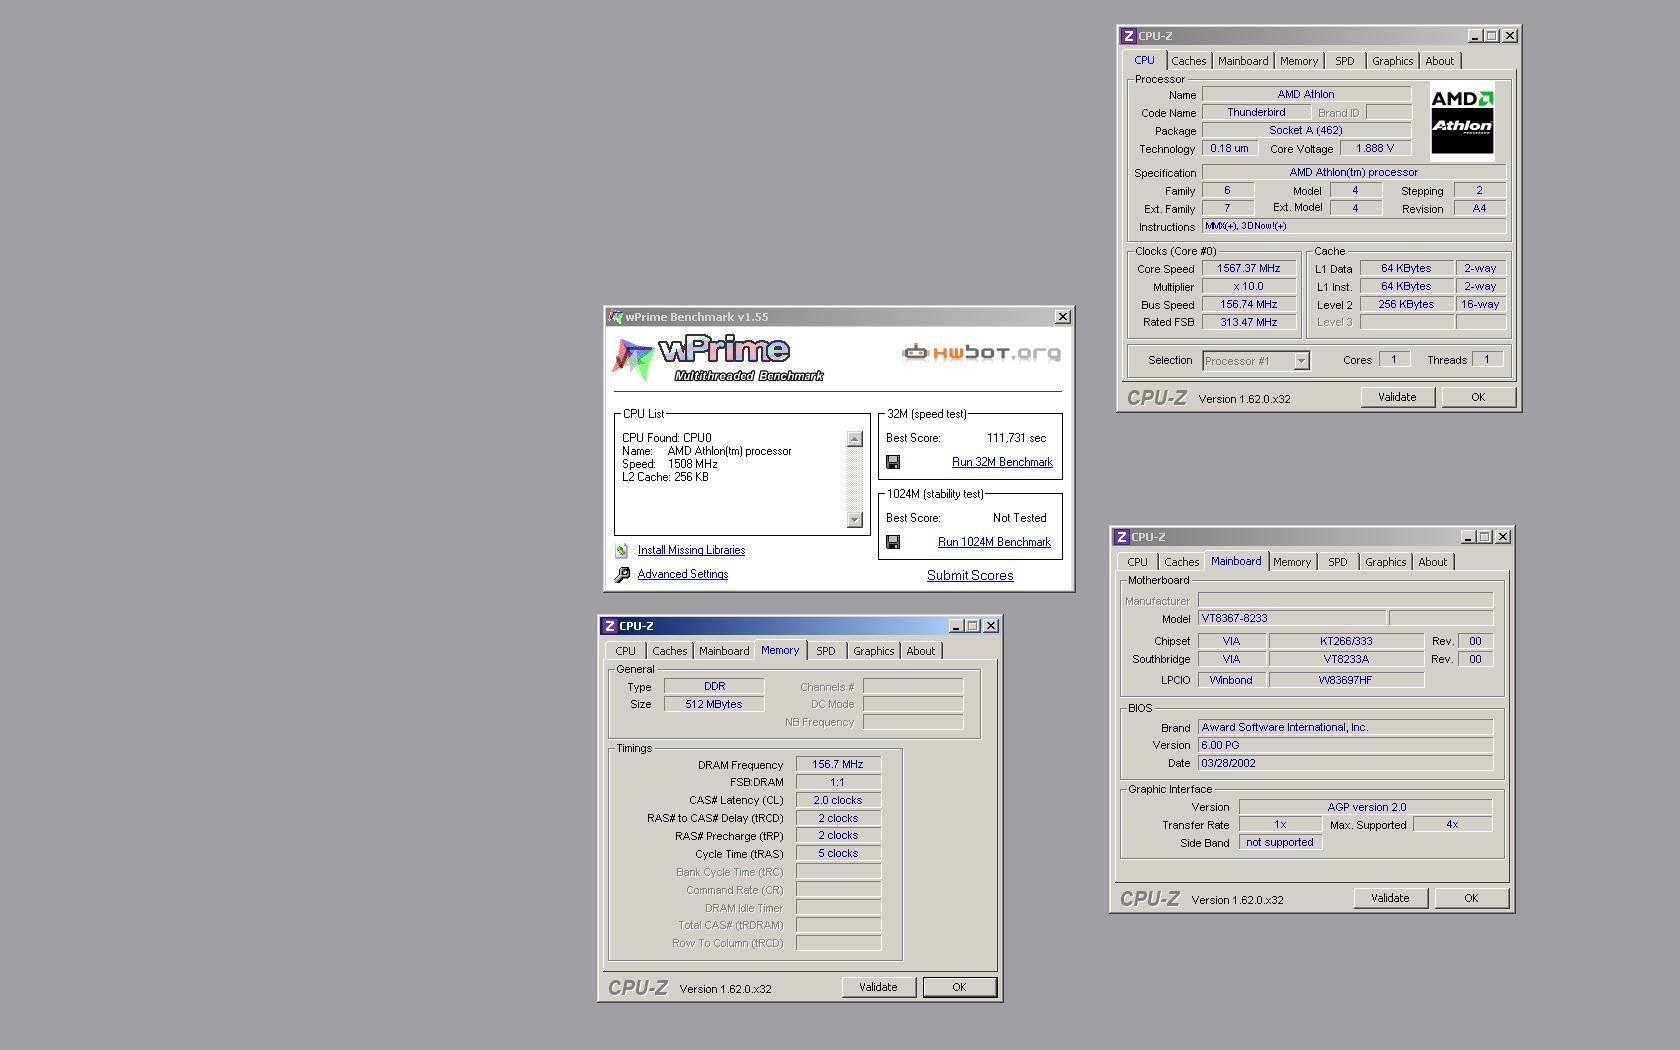This screenshot has width=1680, height=1050.
Task: Open About tab in CPU window
Action: tap(1439, 61)
